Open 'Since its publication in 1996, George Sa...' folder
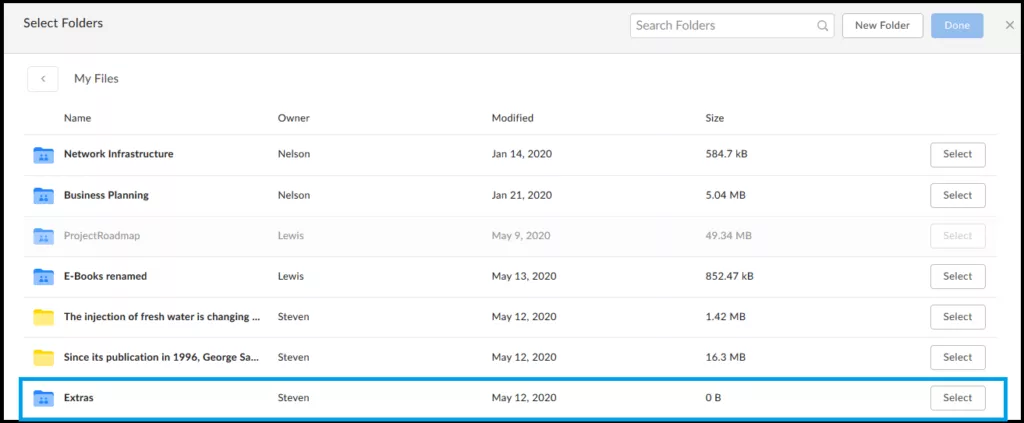 (x=162, y=357)
